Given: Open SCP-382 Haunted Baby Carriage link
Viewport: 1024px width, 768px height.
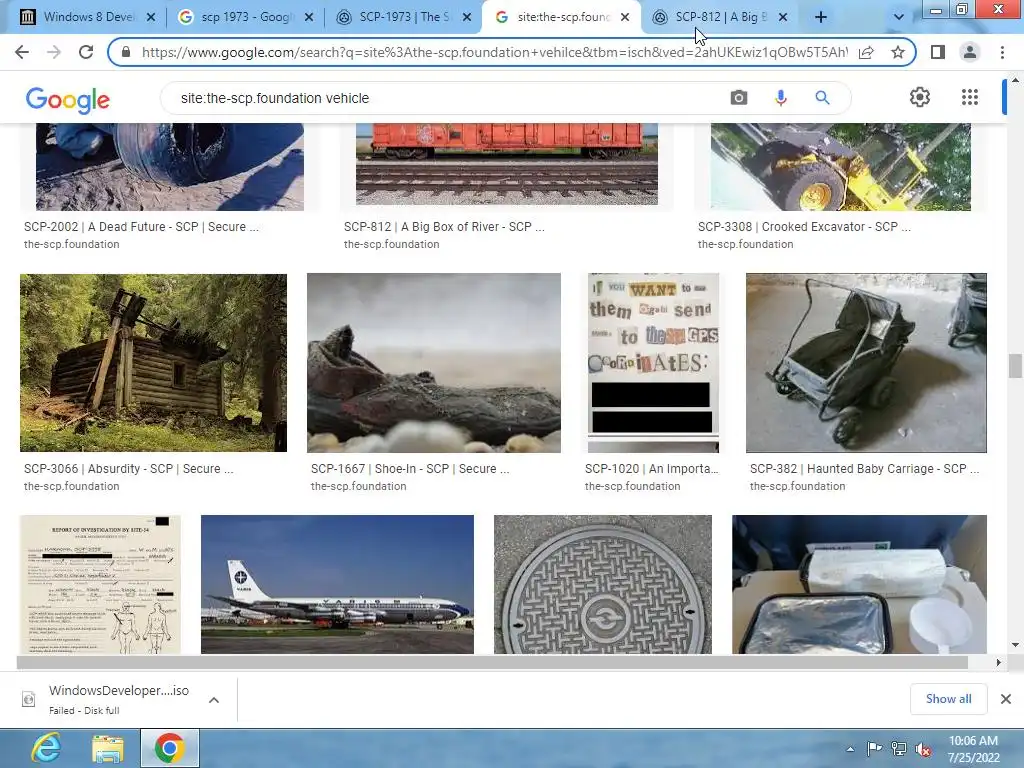Looking at the screenshot, I should point(865,469).
